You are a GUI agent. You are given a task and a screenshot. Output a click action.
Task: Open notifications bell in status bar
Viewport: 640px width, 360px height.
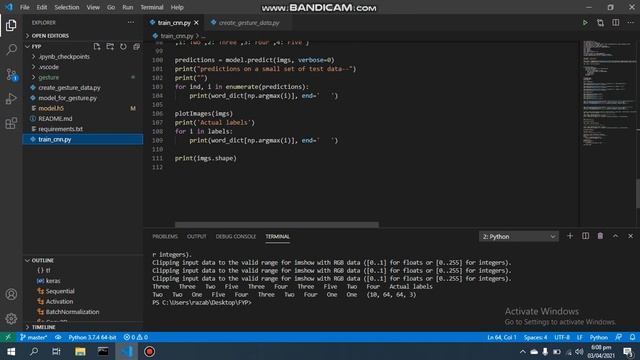coord(632,337)
